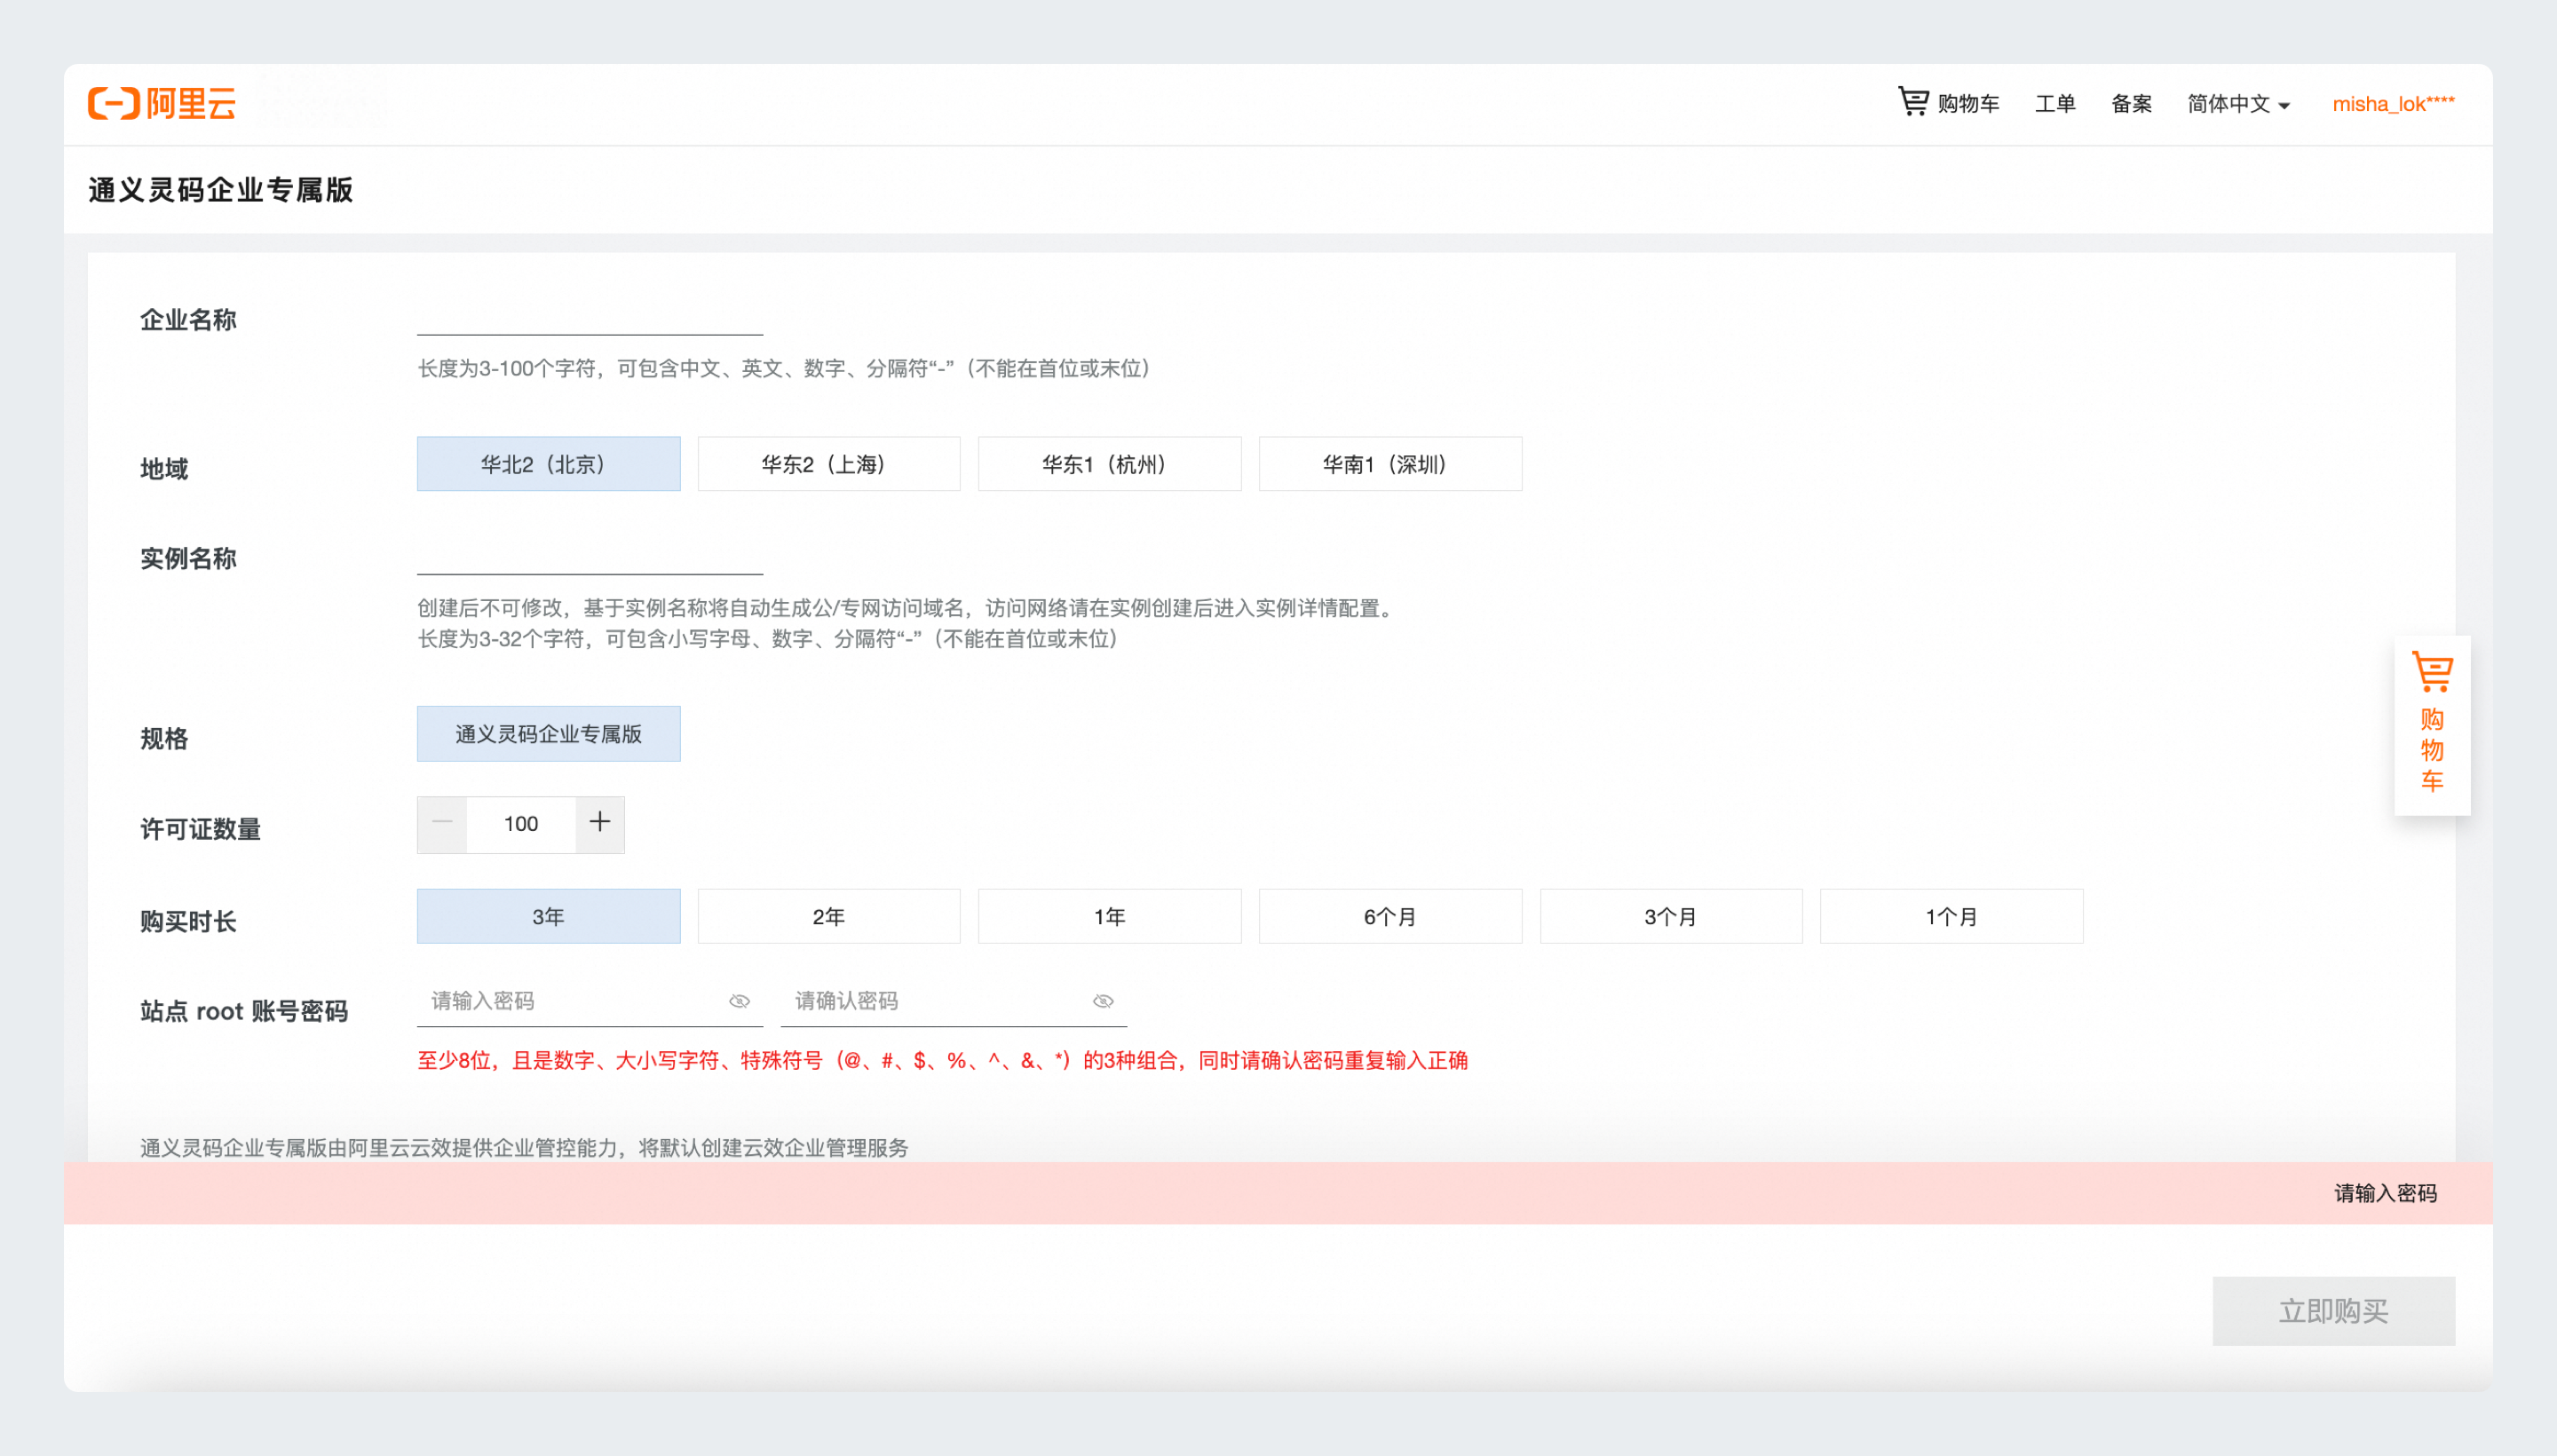The width and height of the screenshot is (2557, 1456).
Task: Toggle visibility of 请输入密码 field
Action: 739,1001
